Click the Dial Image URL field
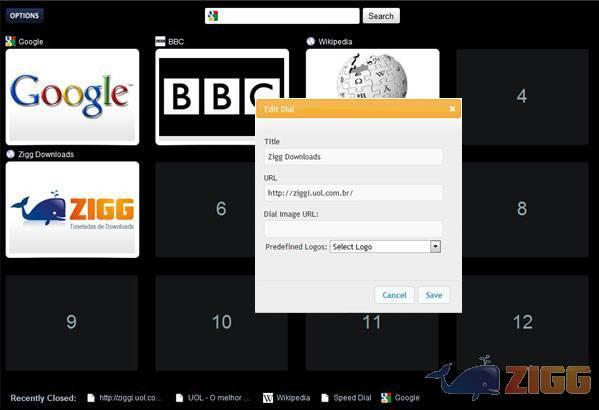 click(x=353, y=229)
